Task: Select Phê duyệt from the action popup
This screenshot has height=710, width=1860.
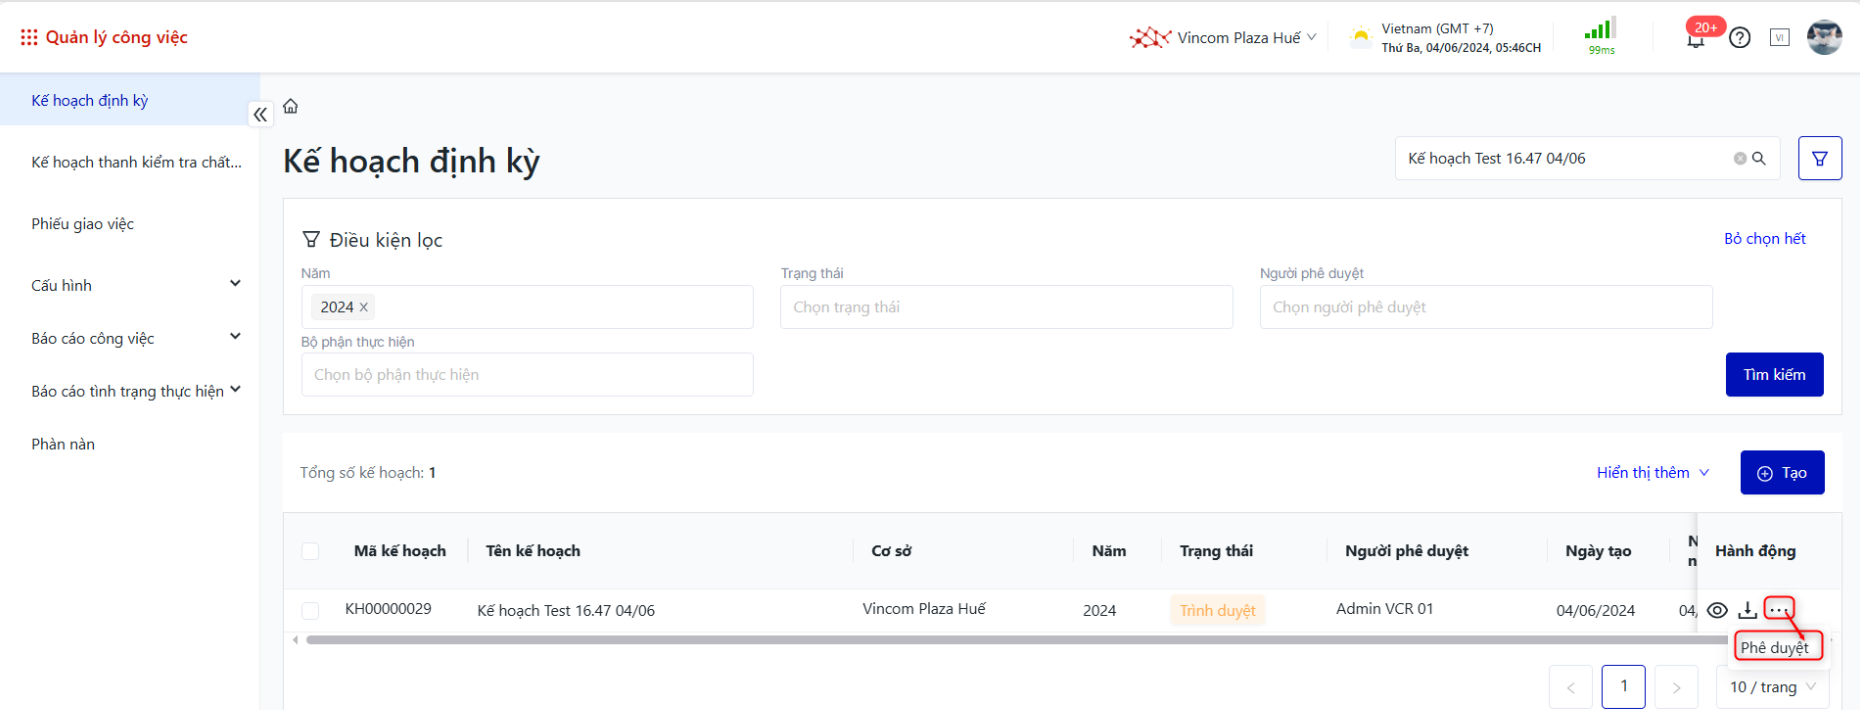Action: [1775, 647]
